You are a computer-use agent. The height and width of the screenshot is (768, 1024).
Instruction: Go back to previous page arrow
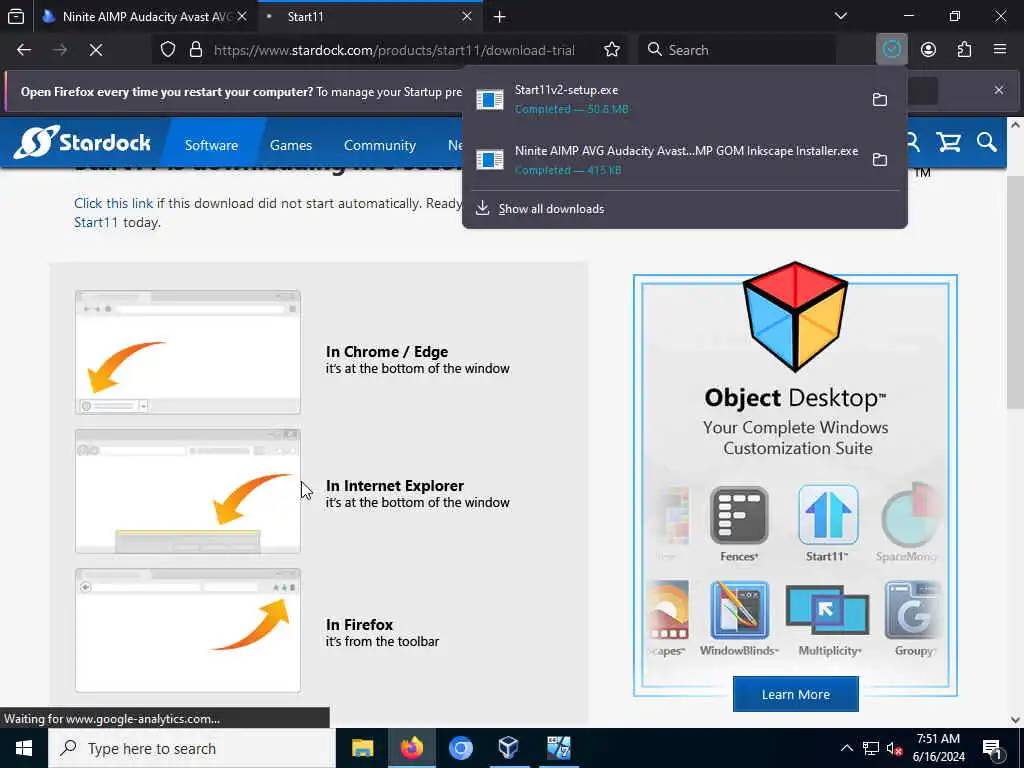tap(24, 50)
